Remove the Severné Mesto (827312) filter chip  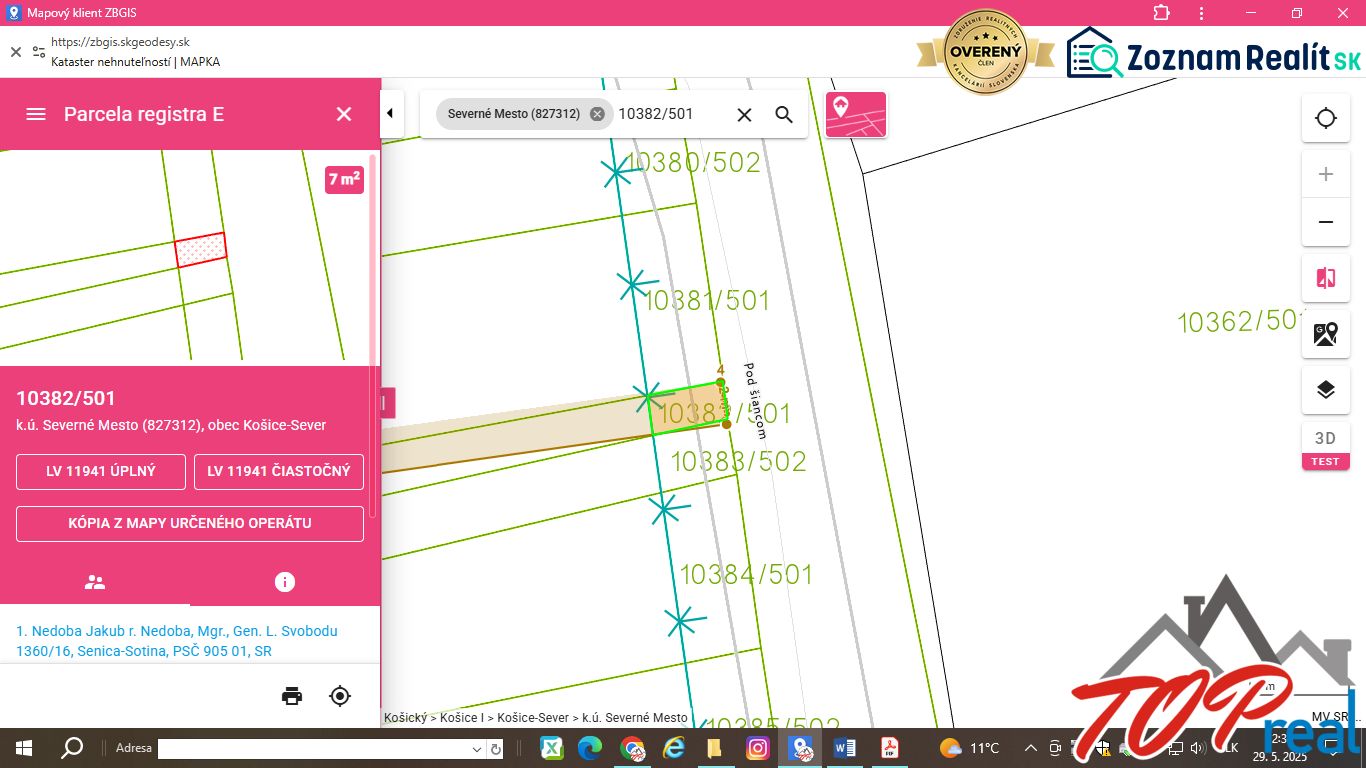pyautogui.click(x=597, y=114)
